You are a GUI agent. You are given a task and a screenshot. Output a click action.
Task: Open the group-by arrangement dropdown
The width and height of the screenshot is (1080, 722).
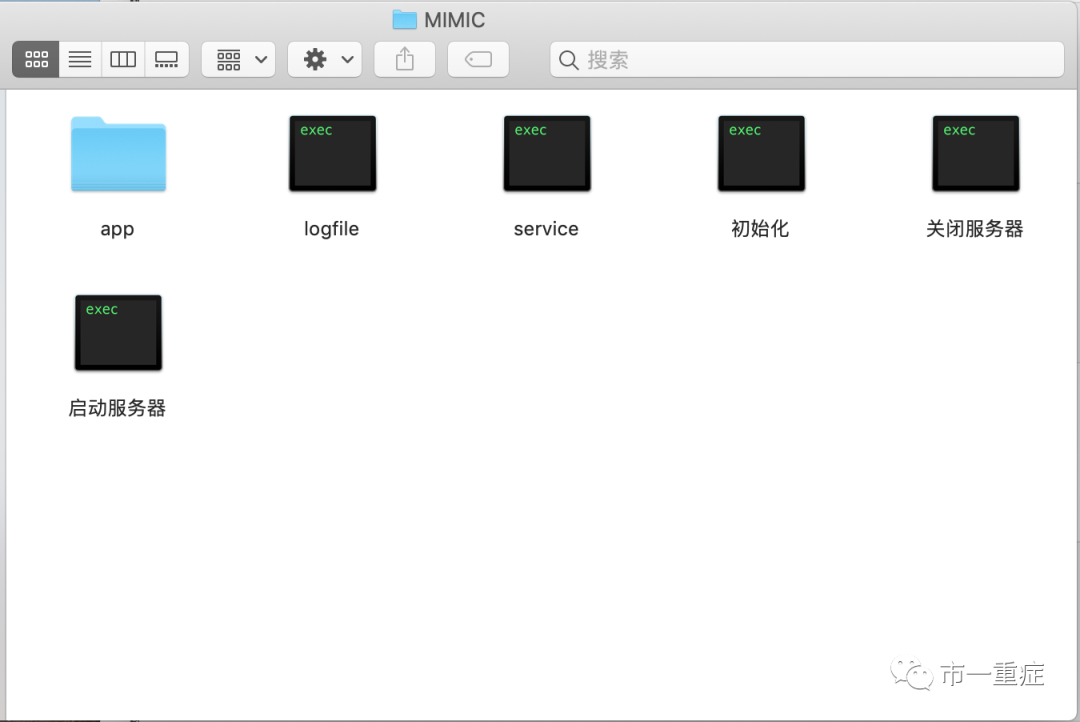(x=238, y=59)
